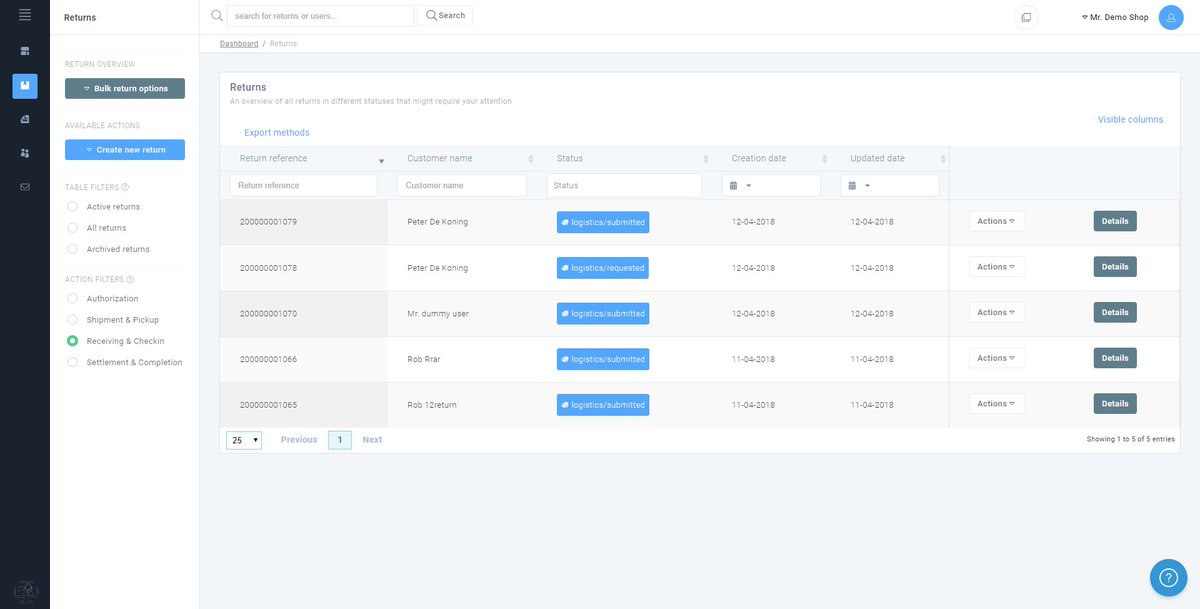This screenshot has height=609, width=1200.
Task: Click the Table Filters help icon
Action: (125, 187)
